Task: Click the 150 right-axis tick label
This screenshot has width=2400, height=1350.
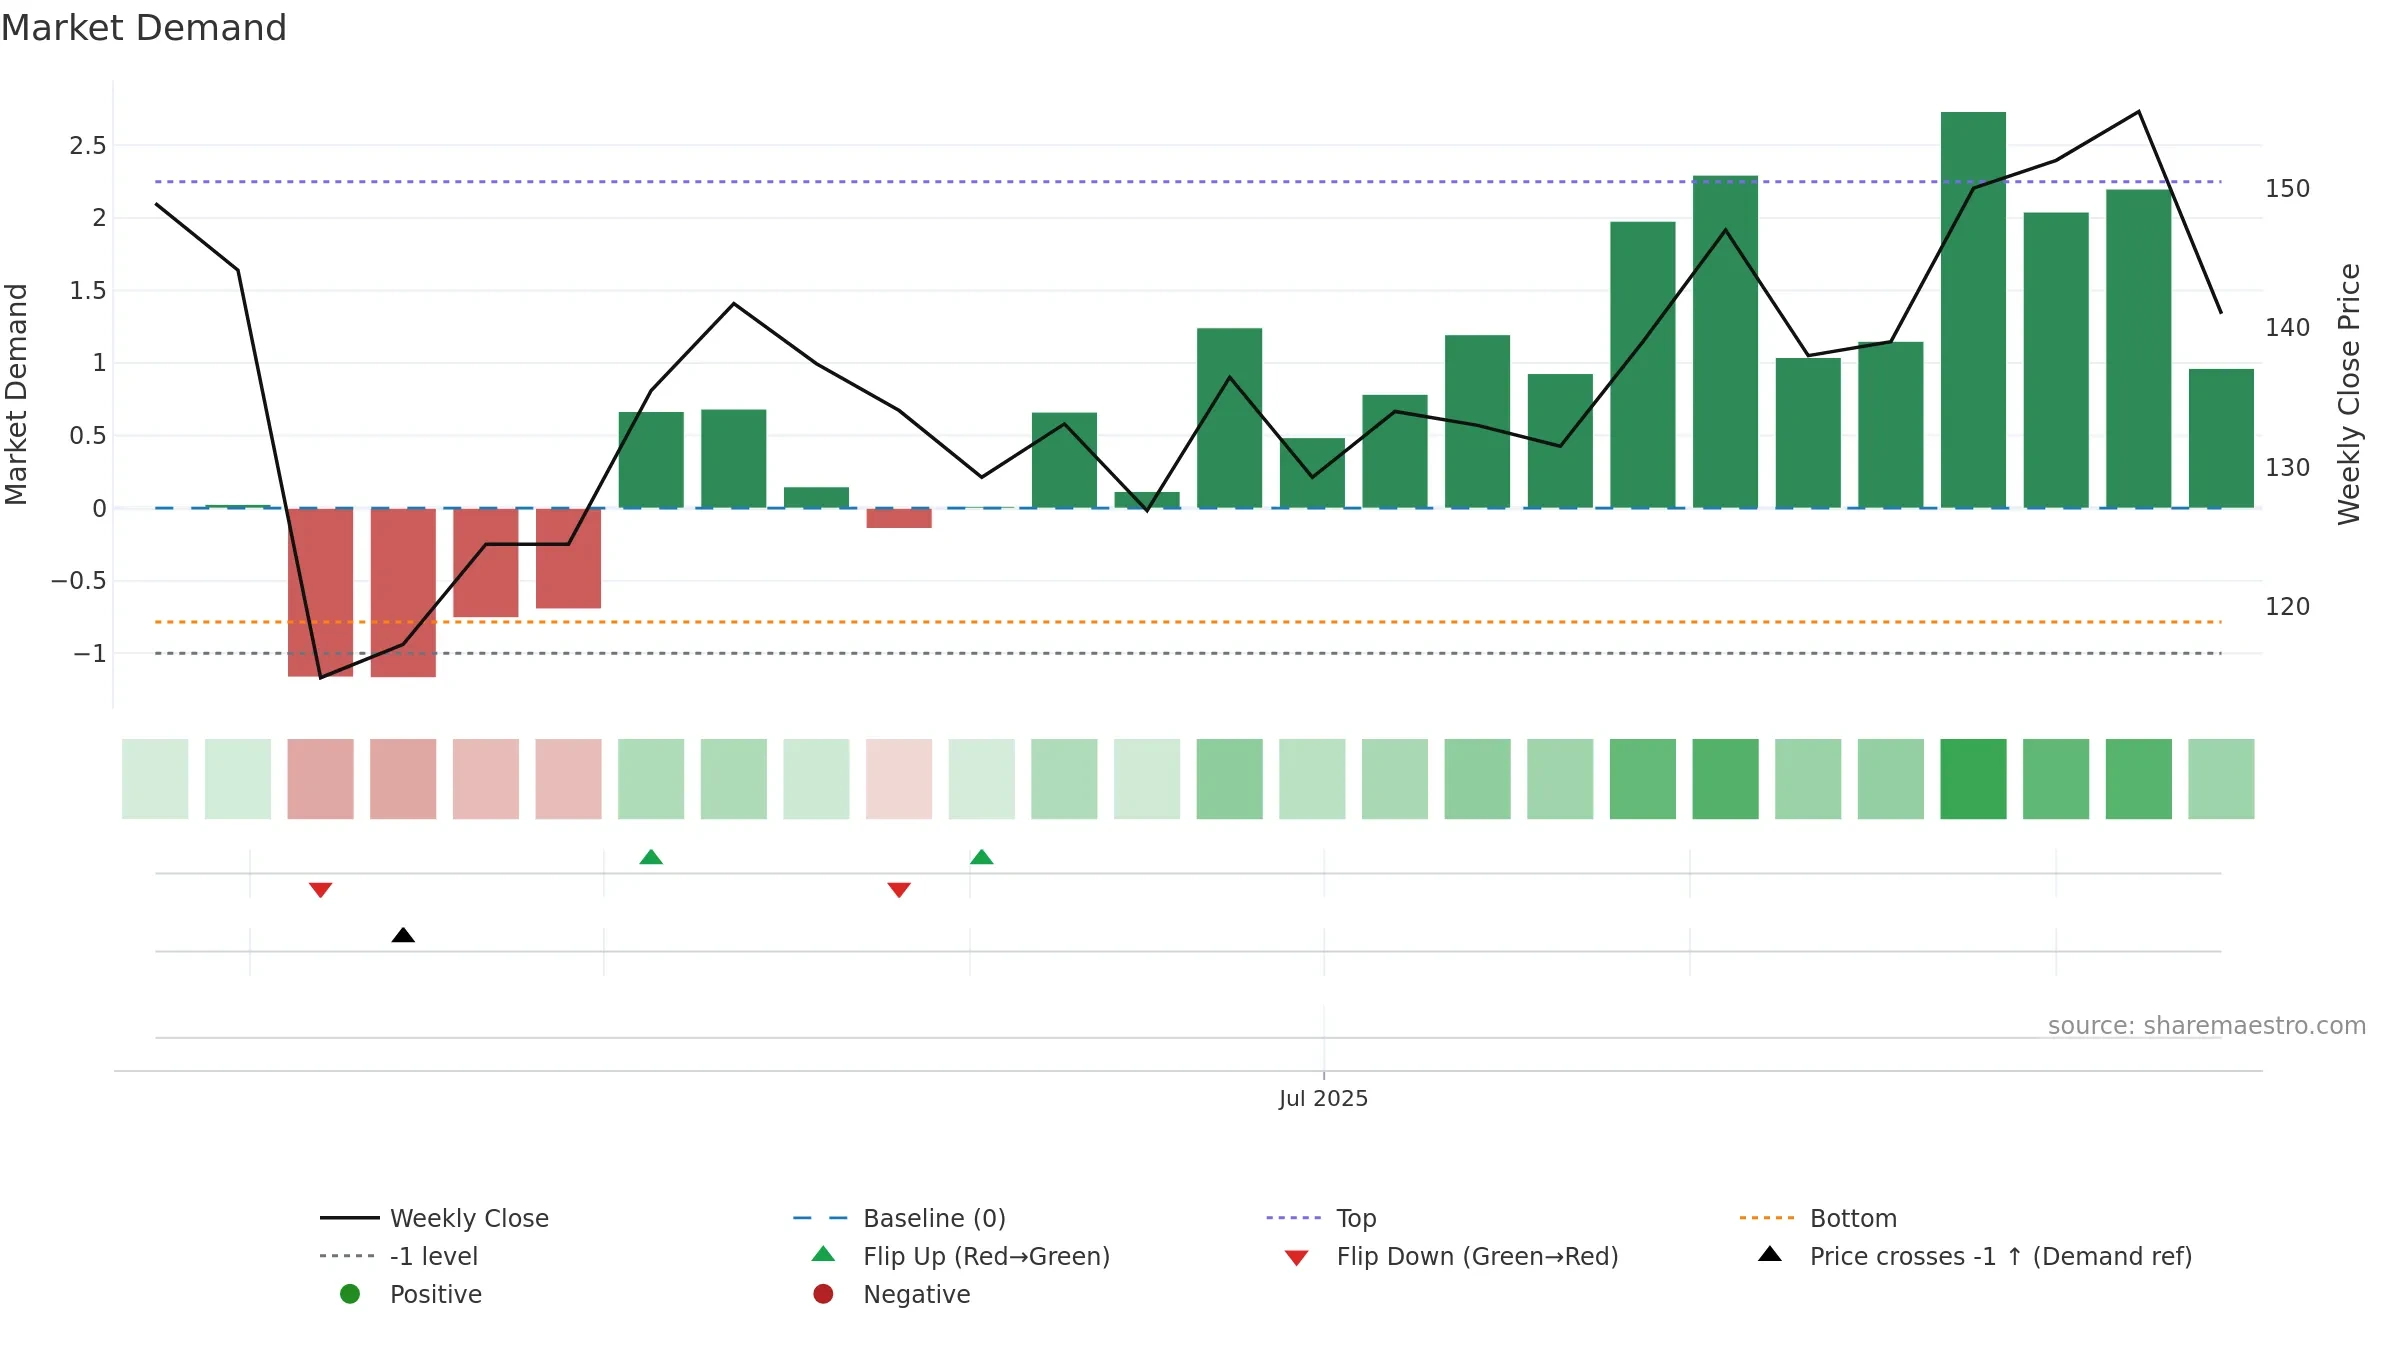Action: (x=2287, y=188)
